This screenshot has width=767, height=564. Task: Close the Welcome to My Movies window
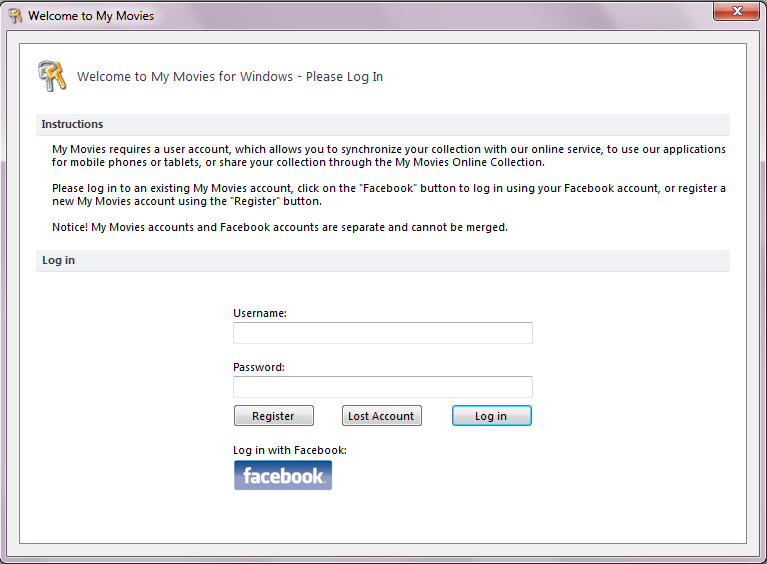pos(737,12)
